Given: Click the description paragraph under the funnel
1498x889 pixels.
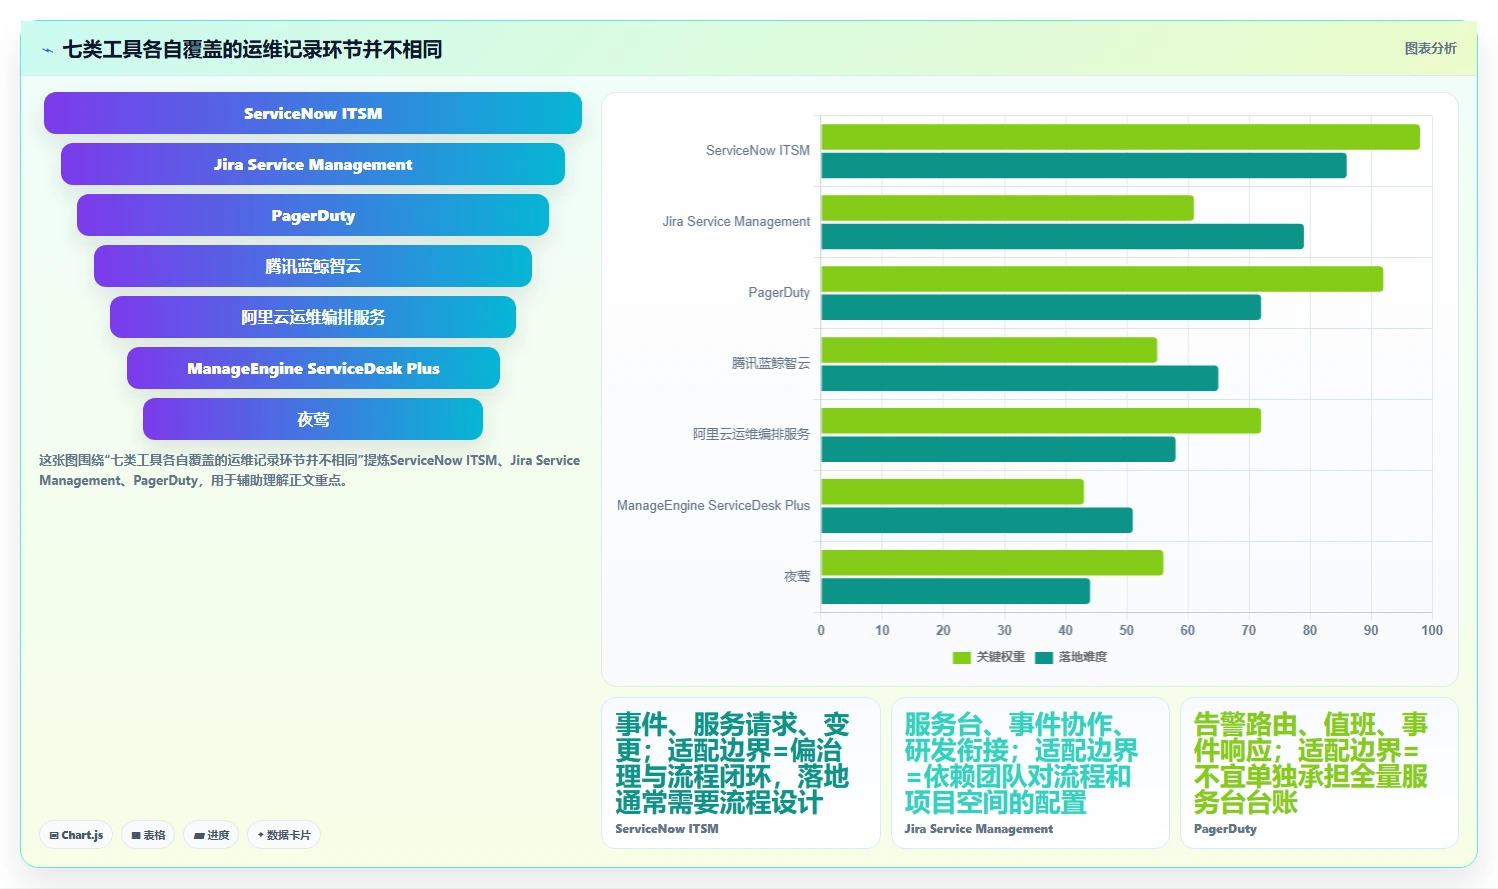Looking at the screenshot, I should pyautogui.click(x=310, y=470).
